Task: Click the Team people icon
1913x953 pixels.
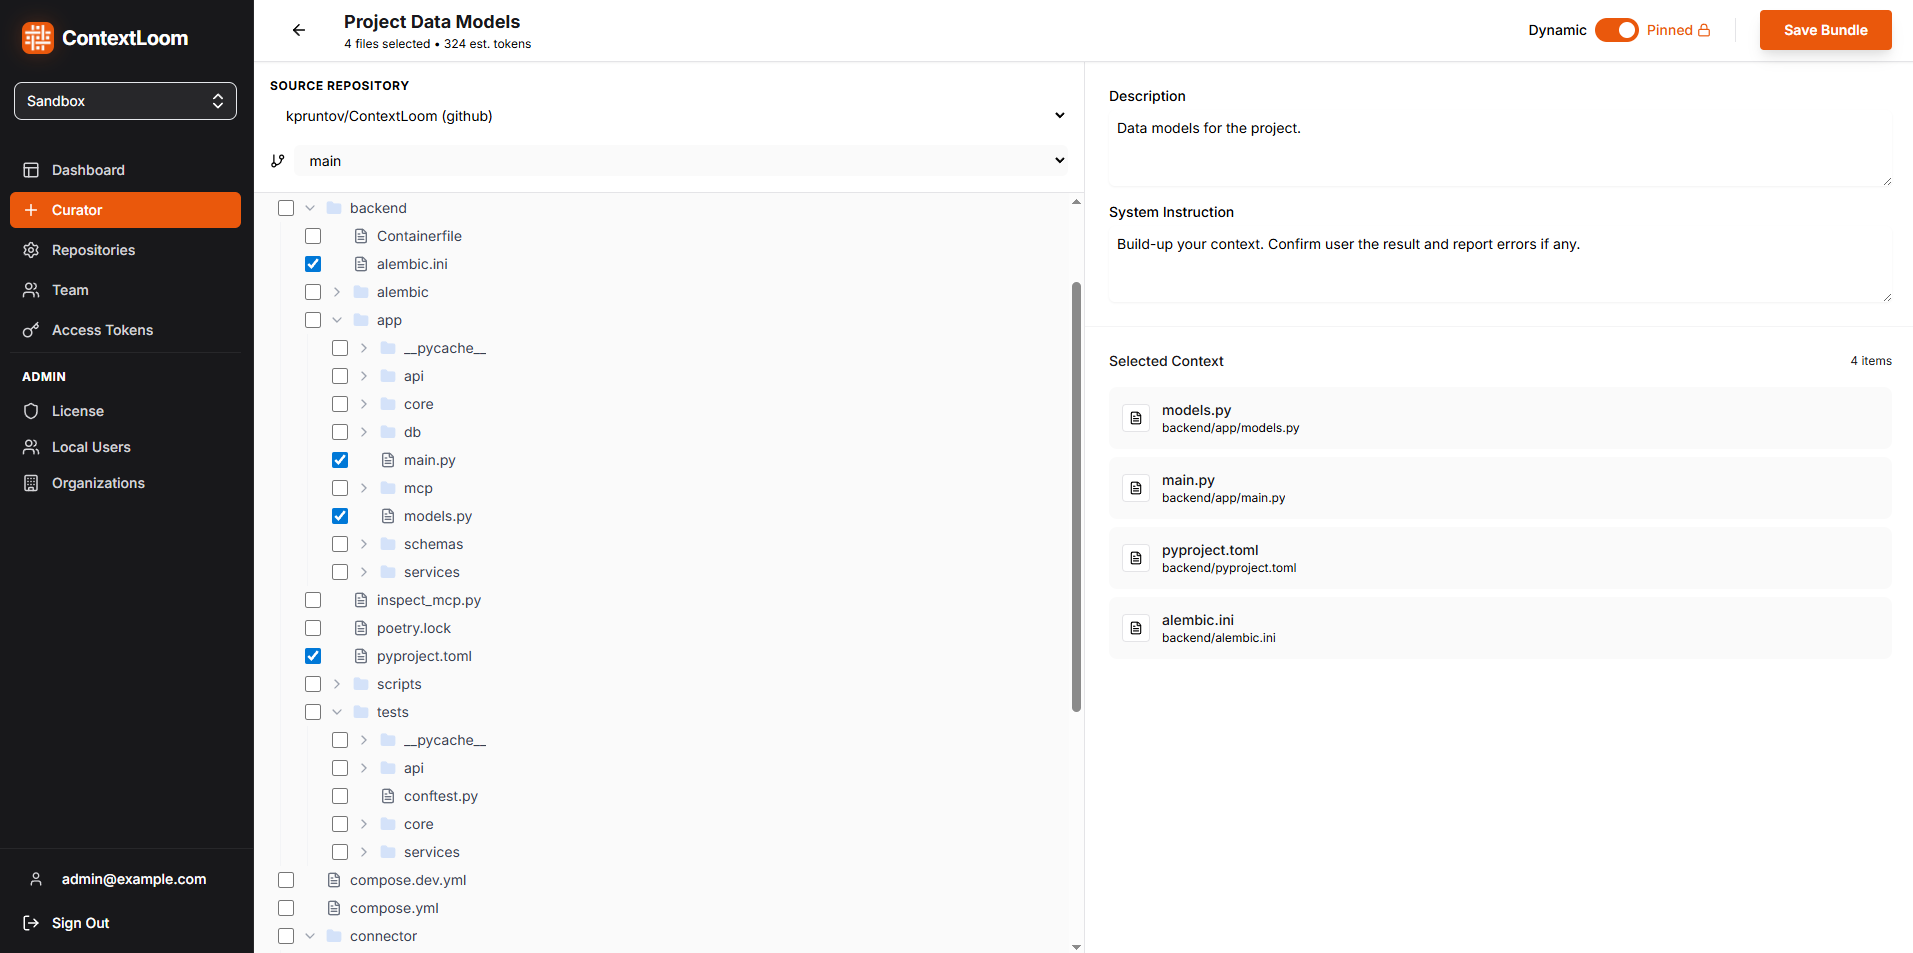Action: click(32, 290)
